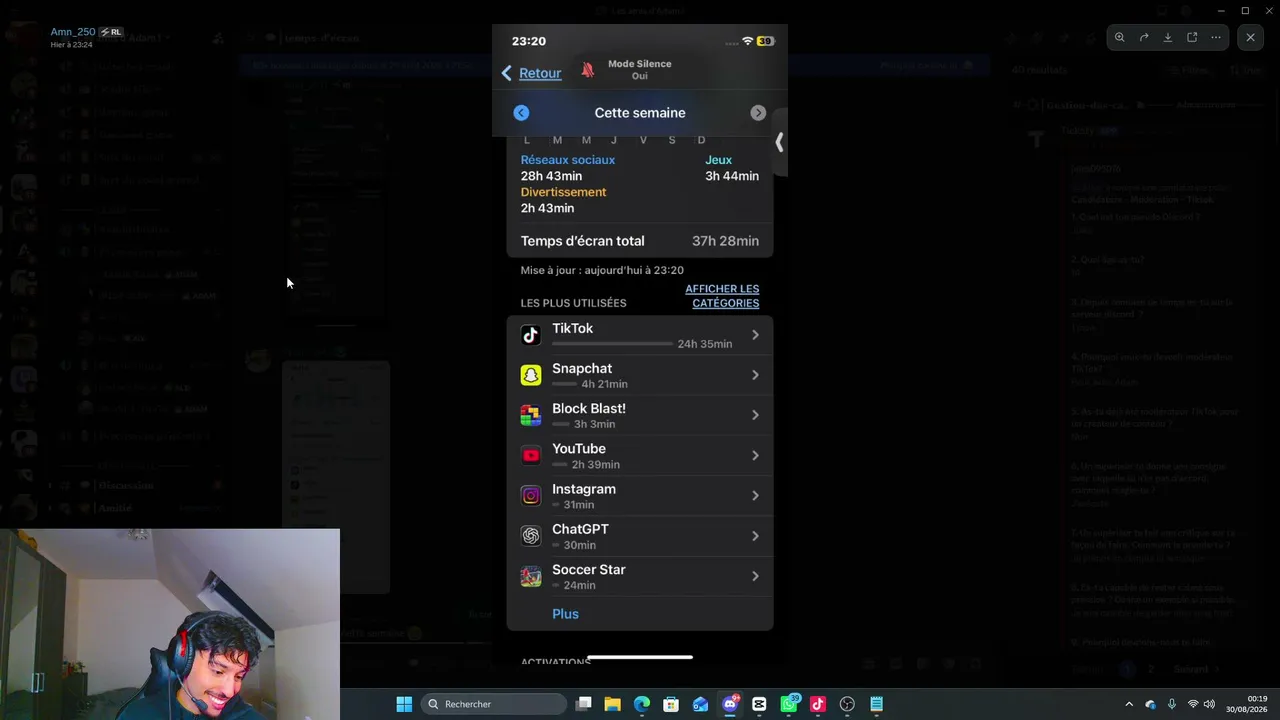The height and width of the screenshot is (720, 1280).
Task: Open the Wi-Fi network tray icon
Action: click(1193, 704)
